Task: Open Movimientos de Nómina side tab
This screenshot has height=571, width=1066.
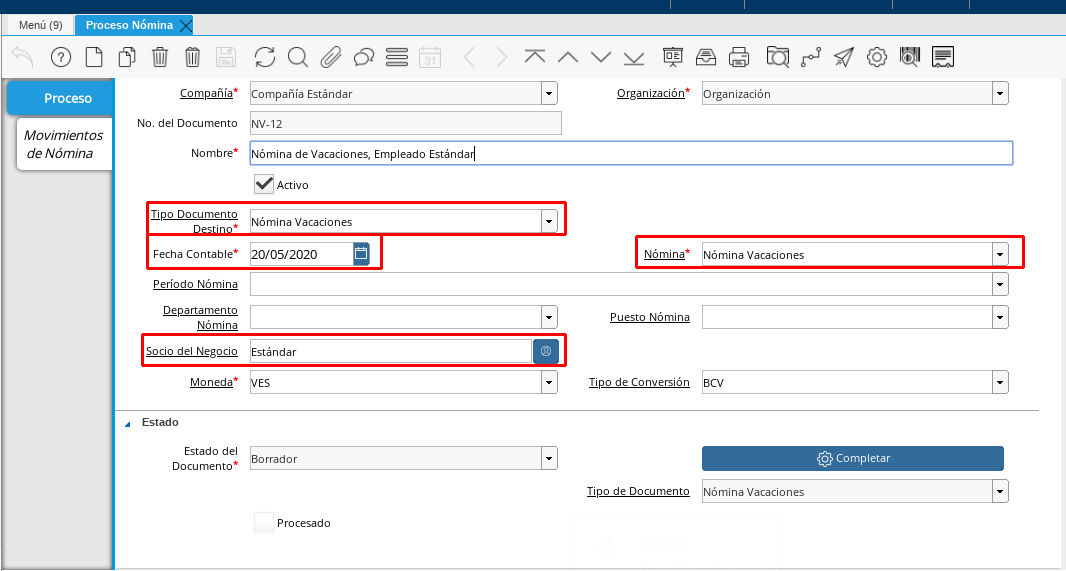Action: 64,144
